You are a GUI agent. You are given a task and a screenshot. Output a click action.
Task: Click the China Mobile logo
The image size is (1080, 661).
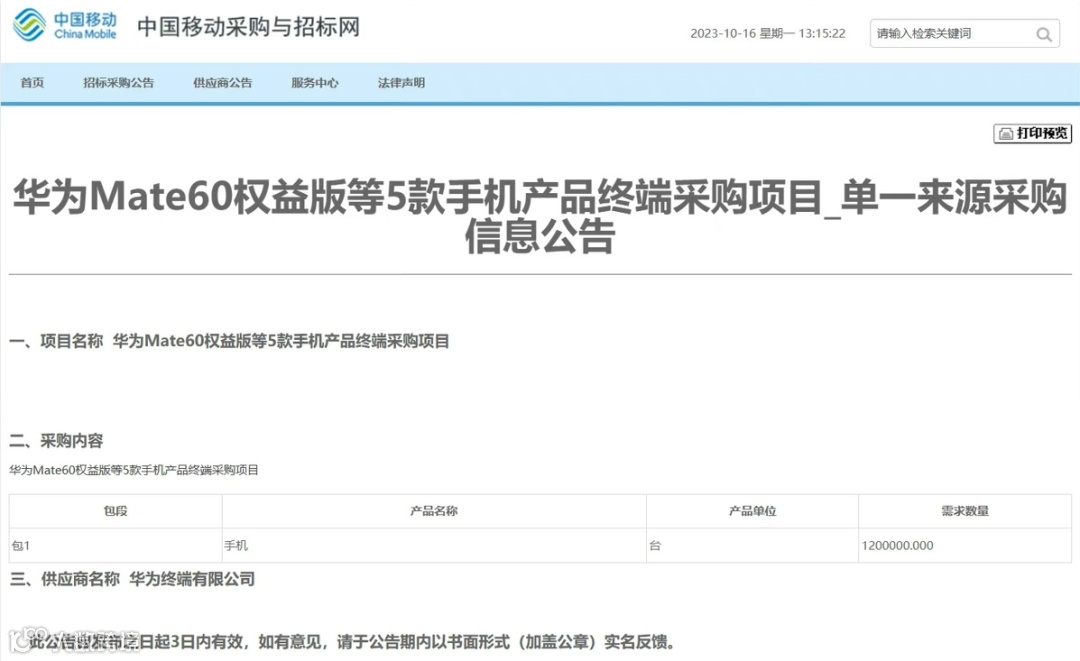65,25
